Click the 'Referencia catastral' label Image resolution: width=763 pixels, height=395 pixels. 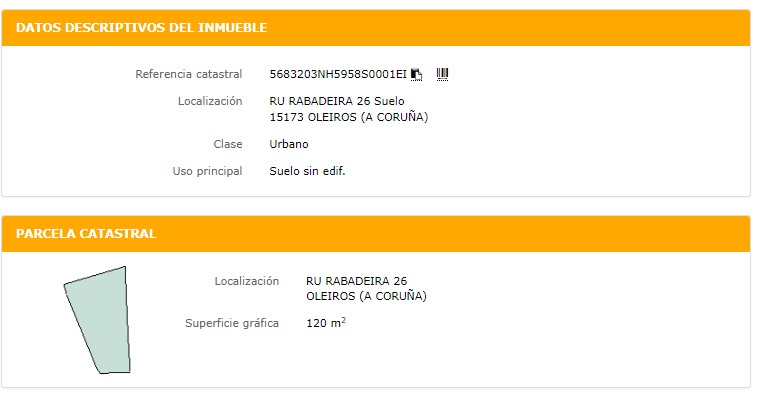[189, 74]
